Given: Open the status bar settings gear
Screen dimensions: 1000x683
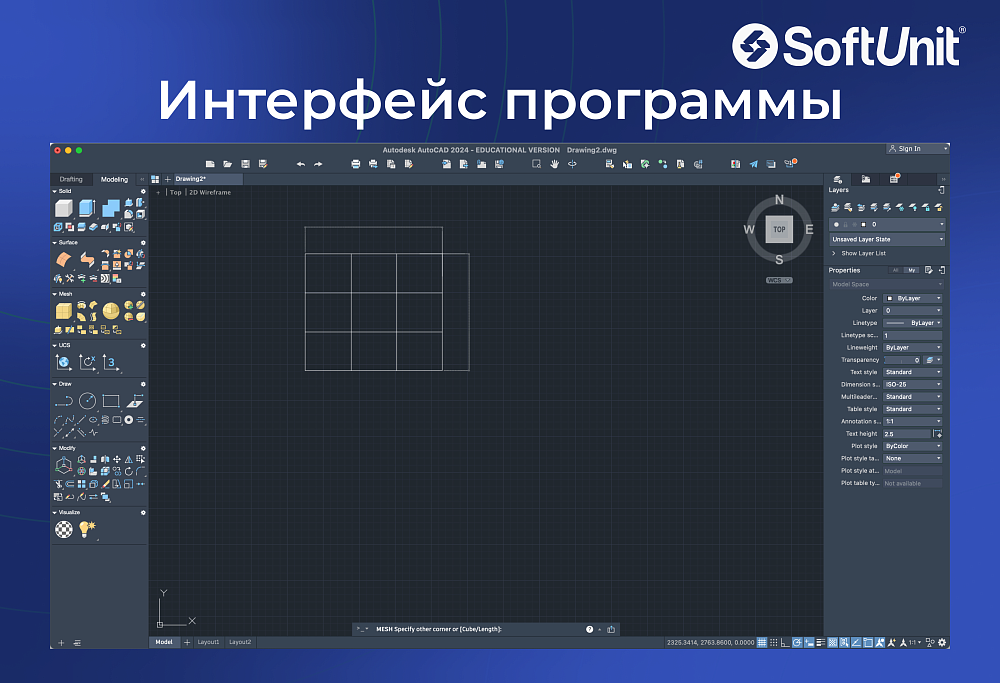Looking at the screenshot, I should (942, 642).
